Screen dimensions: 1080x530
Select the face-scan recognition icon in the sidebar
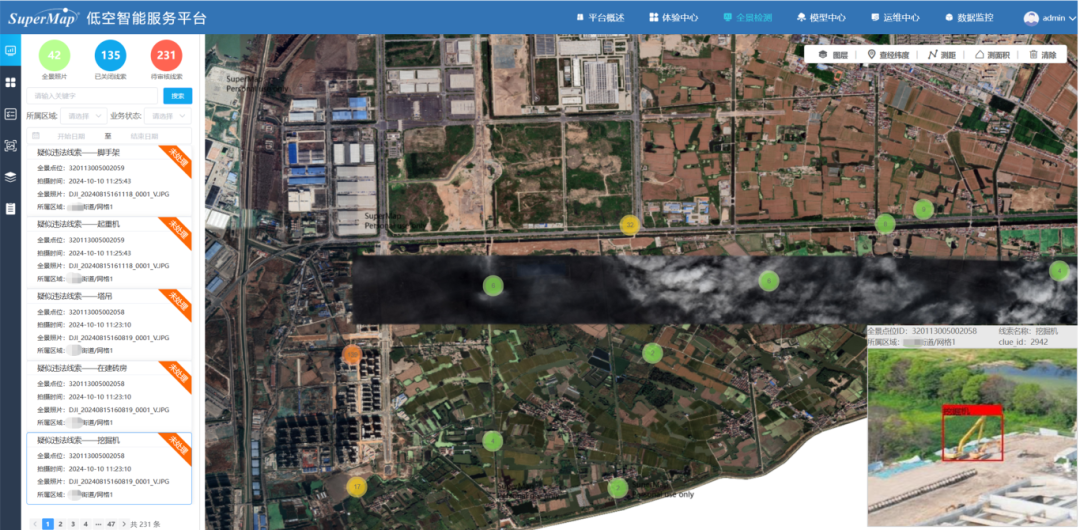(x=10, y=145)
